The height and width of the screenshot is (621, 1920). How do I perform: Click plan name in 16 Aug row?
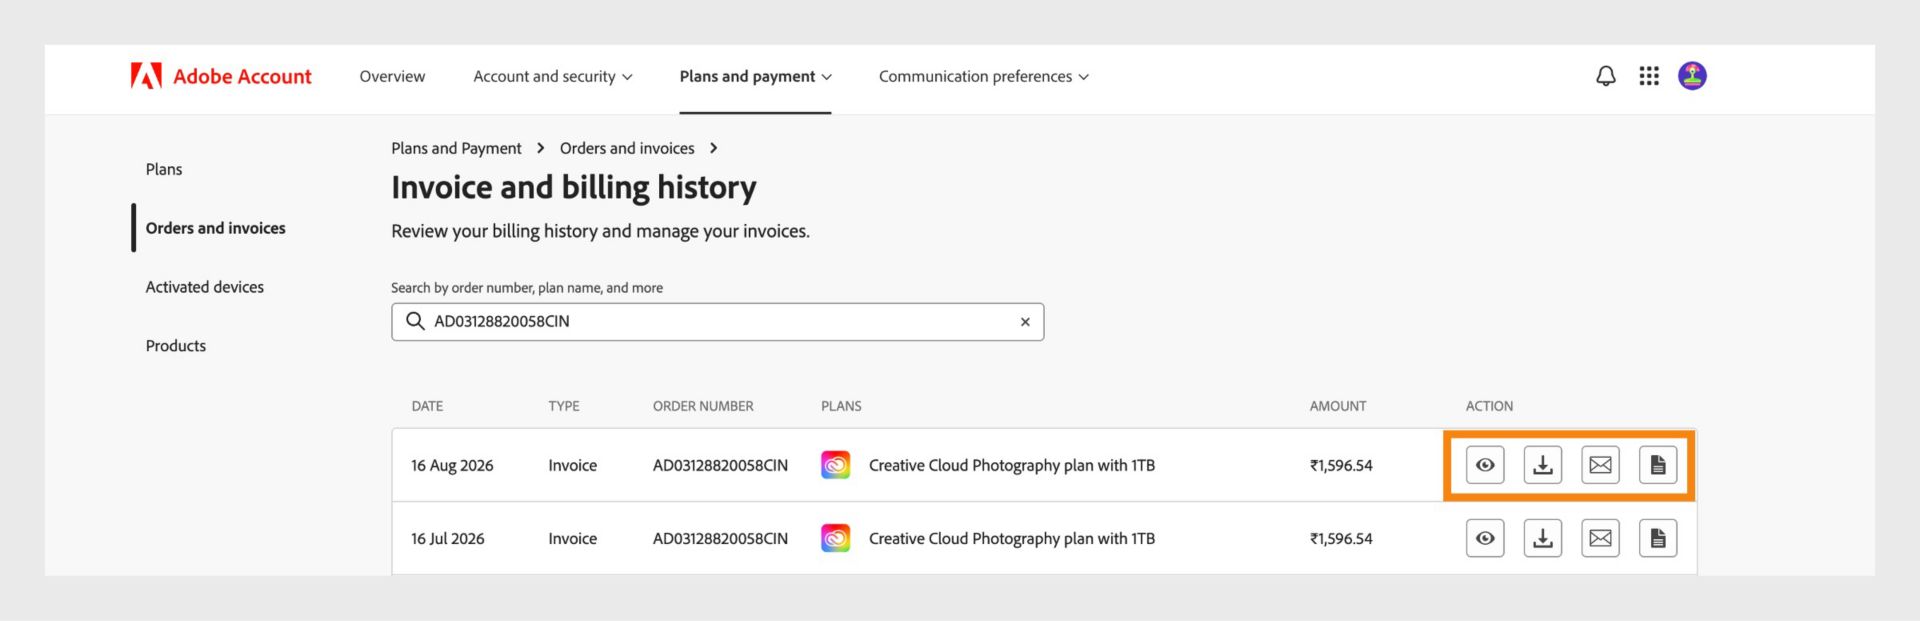click(1012, 465)
